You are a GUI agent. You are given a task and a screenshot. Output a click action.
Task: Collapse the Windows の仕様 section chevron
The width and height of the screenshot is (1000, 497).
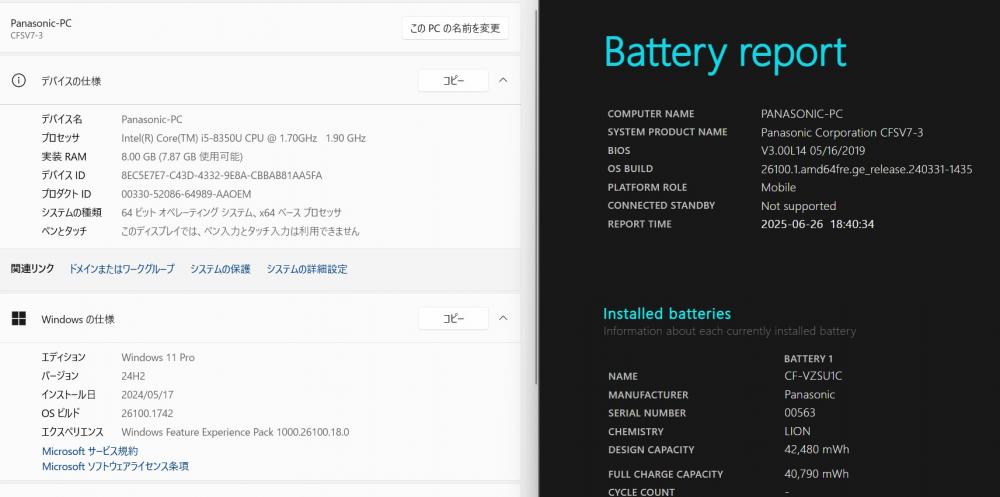tap(503, 318)
